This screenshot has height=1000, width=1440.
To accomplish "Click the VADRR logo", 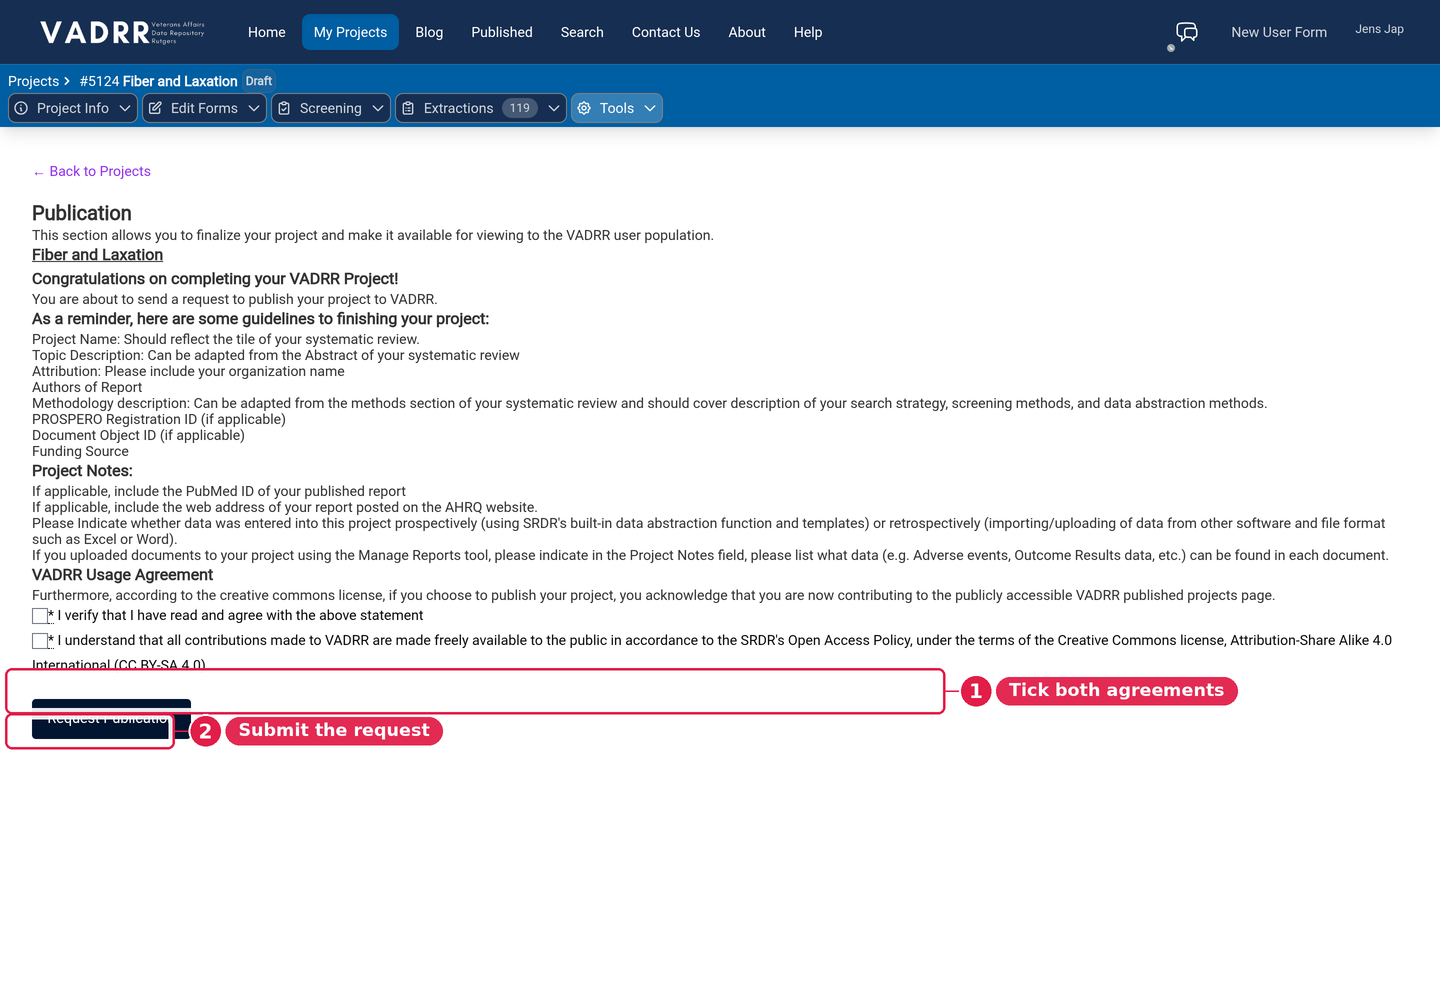I will [123, 32].
